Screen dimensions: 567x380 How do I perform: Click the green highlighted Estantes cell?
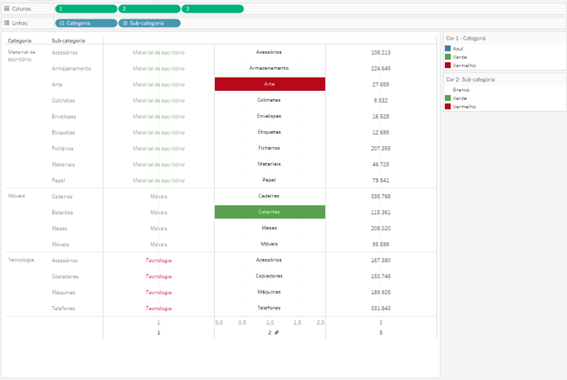click(x=270, y=212)
